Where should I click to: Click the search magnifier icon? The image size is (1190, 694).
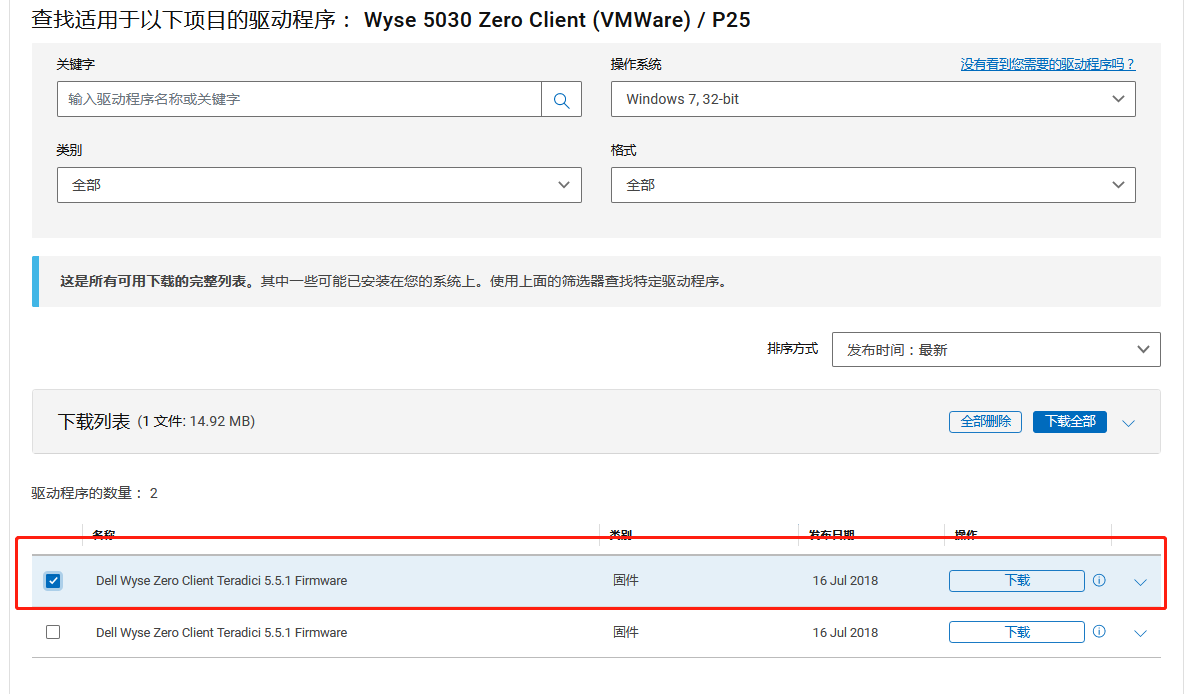point(561,98)
